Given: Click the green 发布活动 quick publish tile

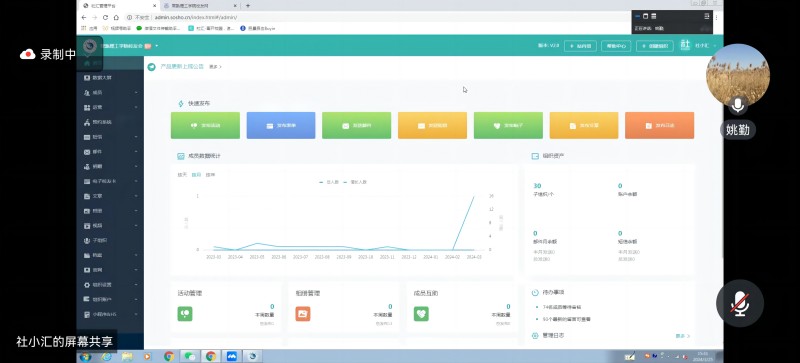Looking at the screenshot, I should [x=205, y=125].
